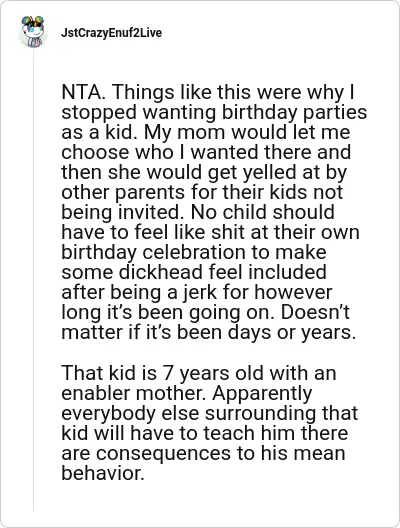The height and width of the screenshot is (528, 400).
Task: Click the text line 'being invited. No child should'
Action: point(198,212)
